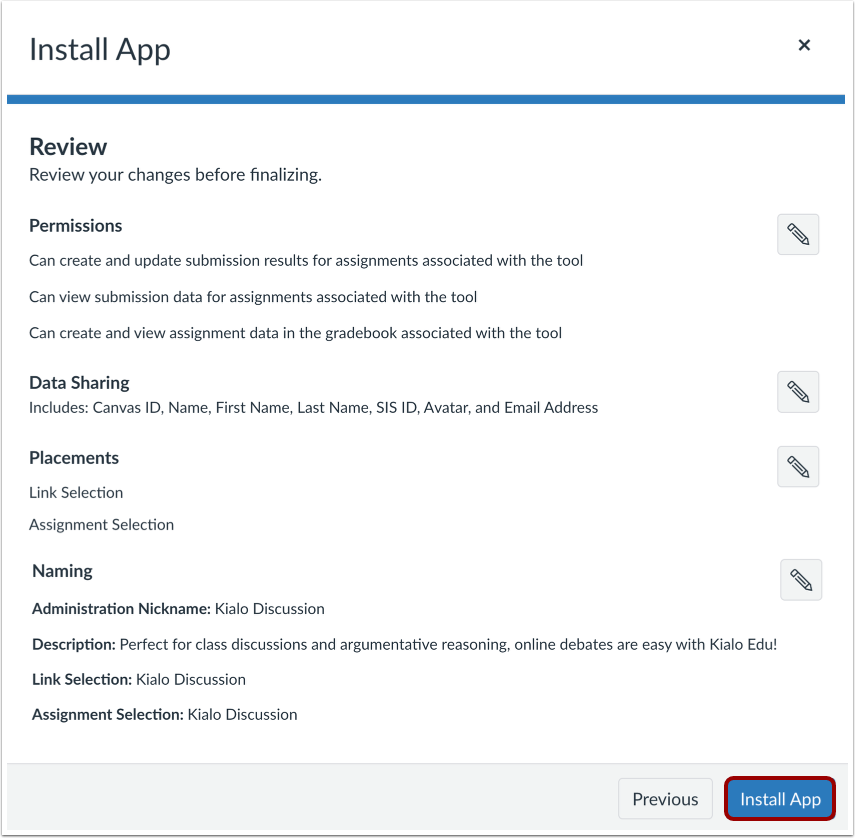Edit Placements using the pencil icon
855x838 pixels.
797,466
